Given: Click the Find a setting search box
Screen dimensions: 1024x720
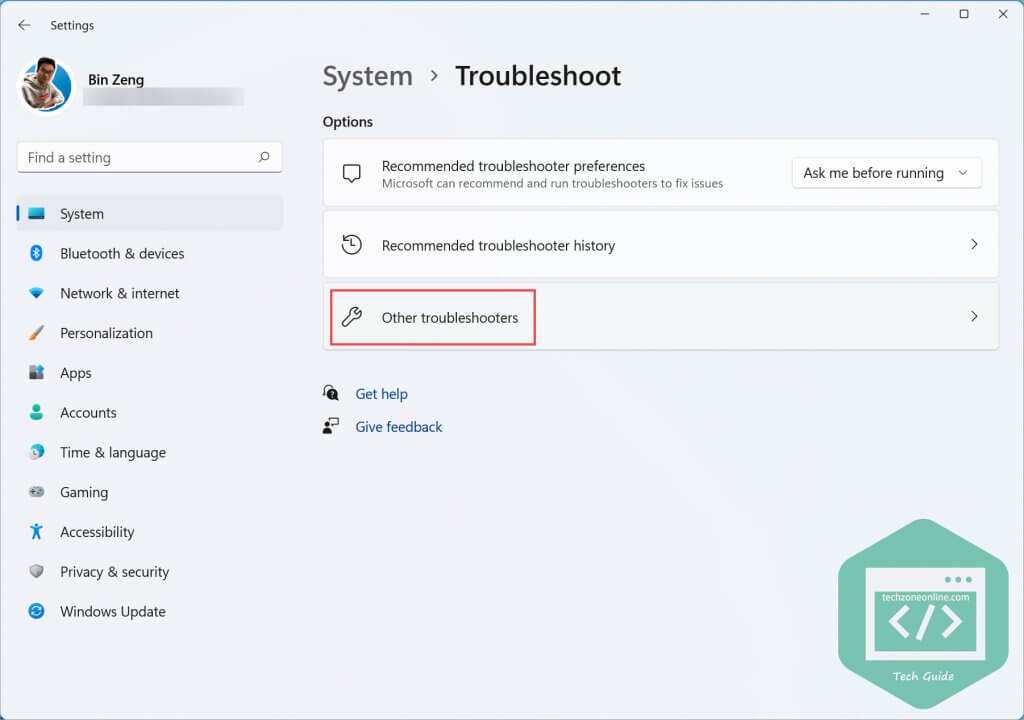Looking at the screenshot, I should point(149,157).
